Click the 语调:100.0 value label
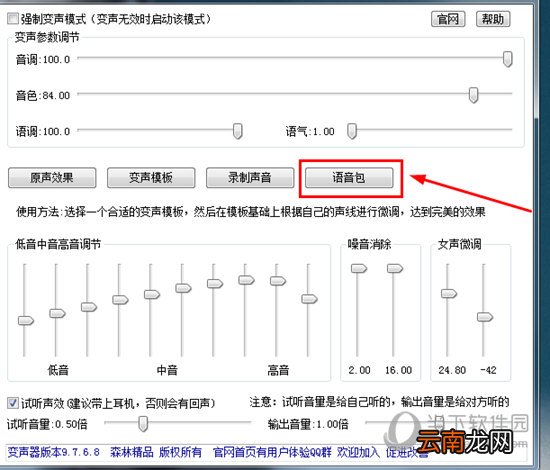Viewport: 550px width, 470px height. coord(43,131)
